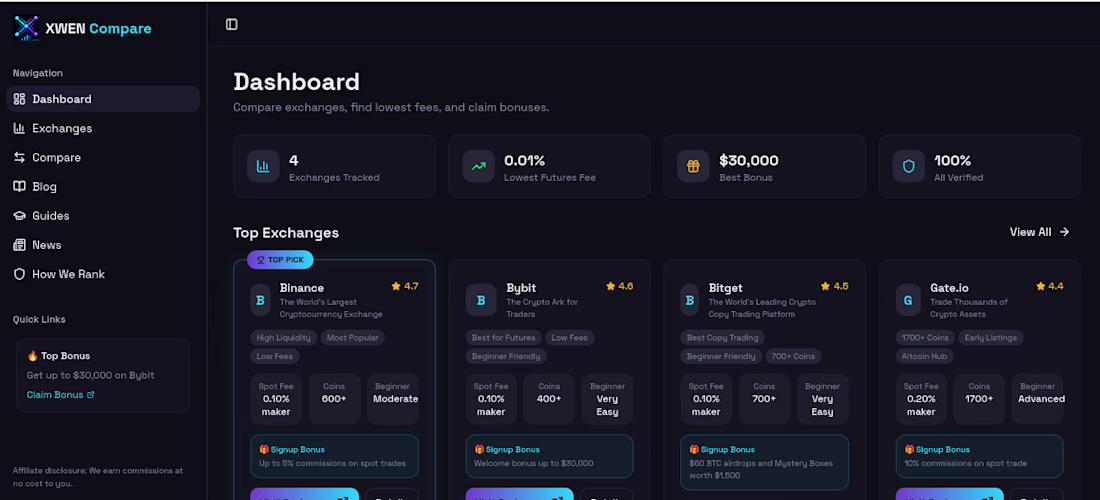Image resolution: width=1100 pixels, height=500 pixels.
Task: Click Bybit Coins 400+ box
Action: [549, 399]
